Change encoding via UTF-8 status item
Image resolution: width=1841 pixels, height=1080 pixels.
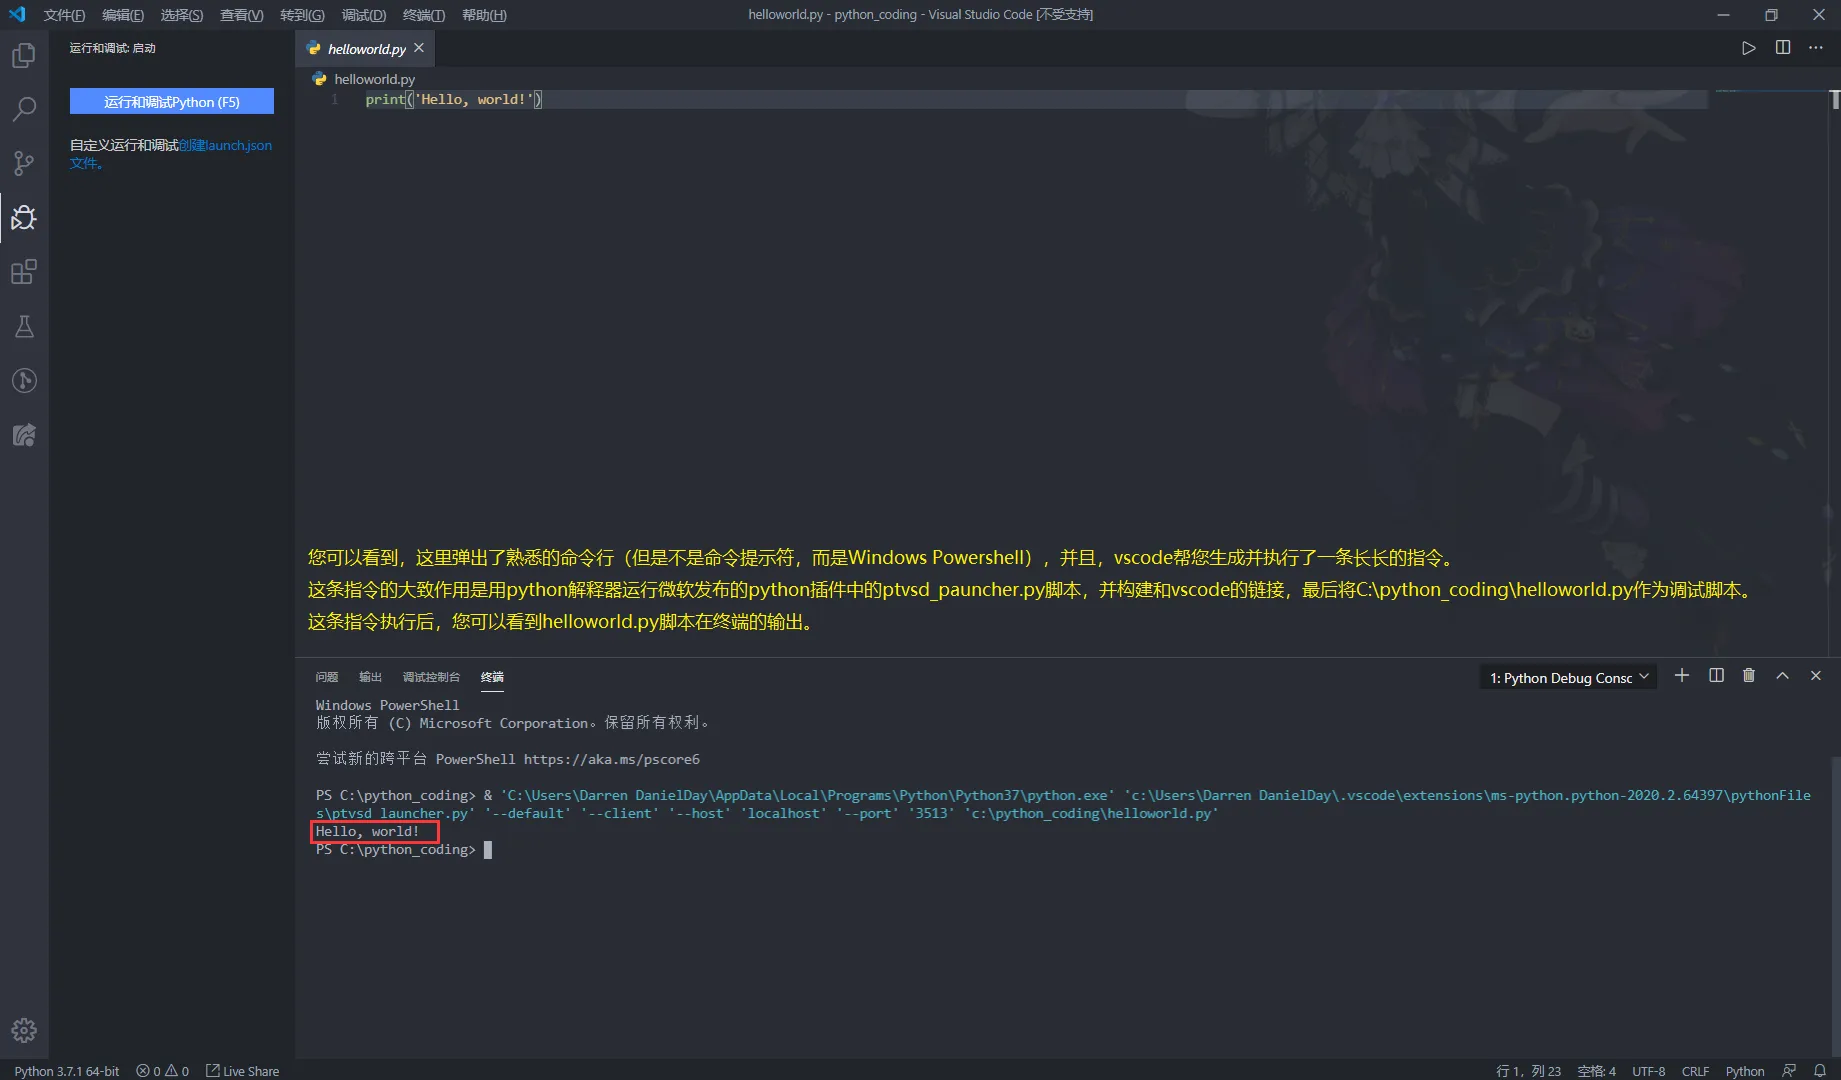click(x=1649, y=1071)
